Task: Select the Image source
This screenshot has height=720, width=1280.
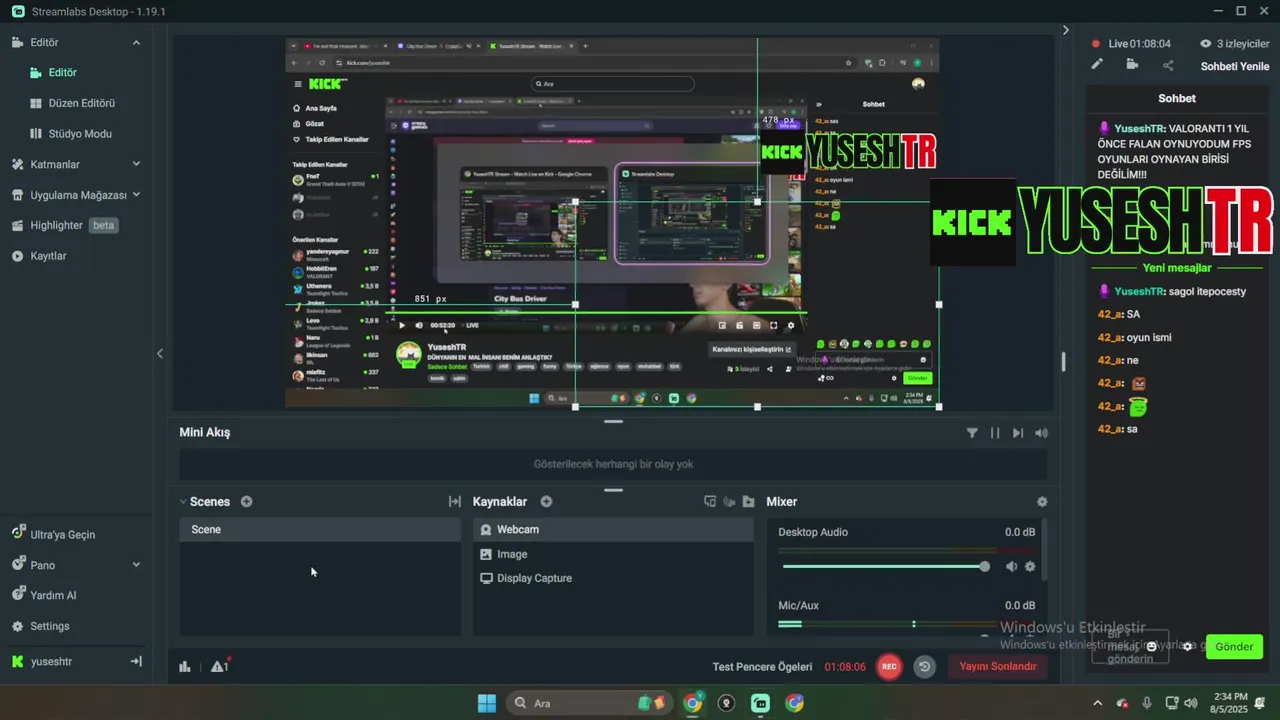Action: pos(613,554)
